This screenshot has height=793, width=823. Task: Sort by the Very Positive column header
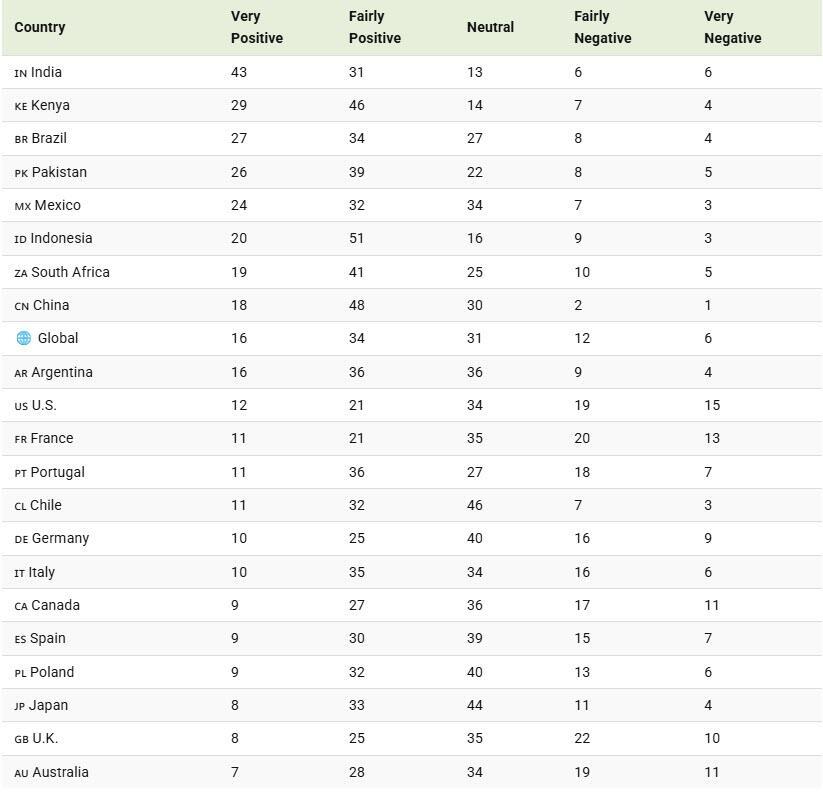257,27
